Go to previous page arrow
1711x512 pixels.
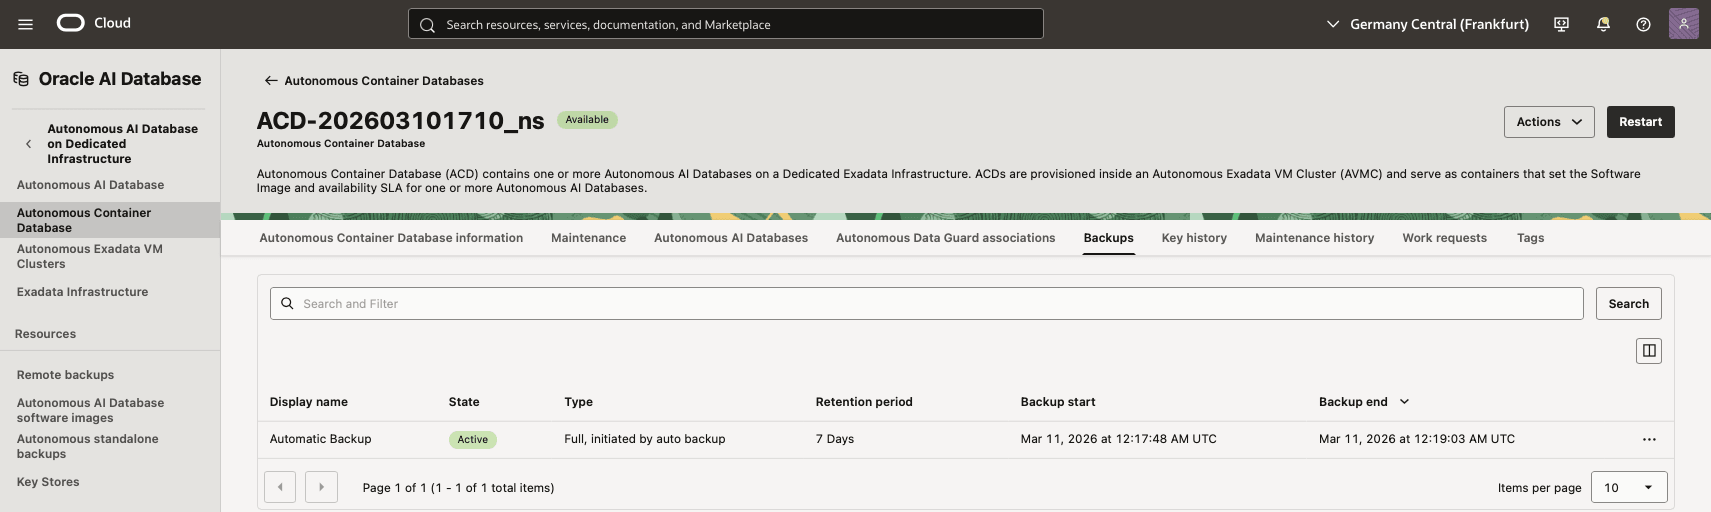tap(280, 487)
